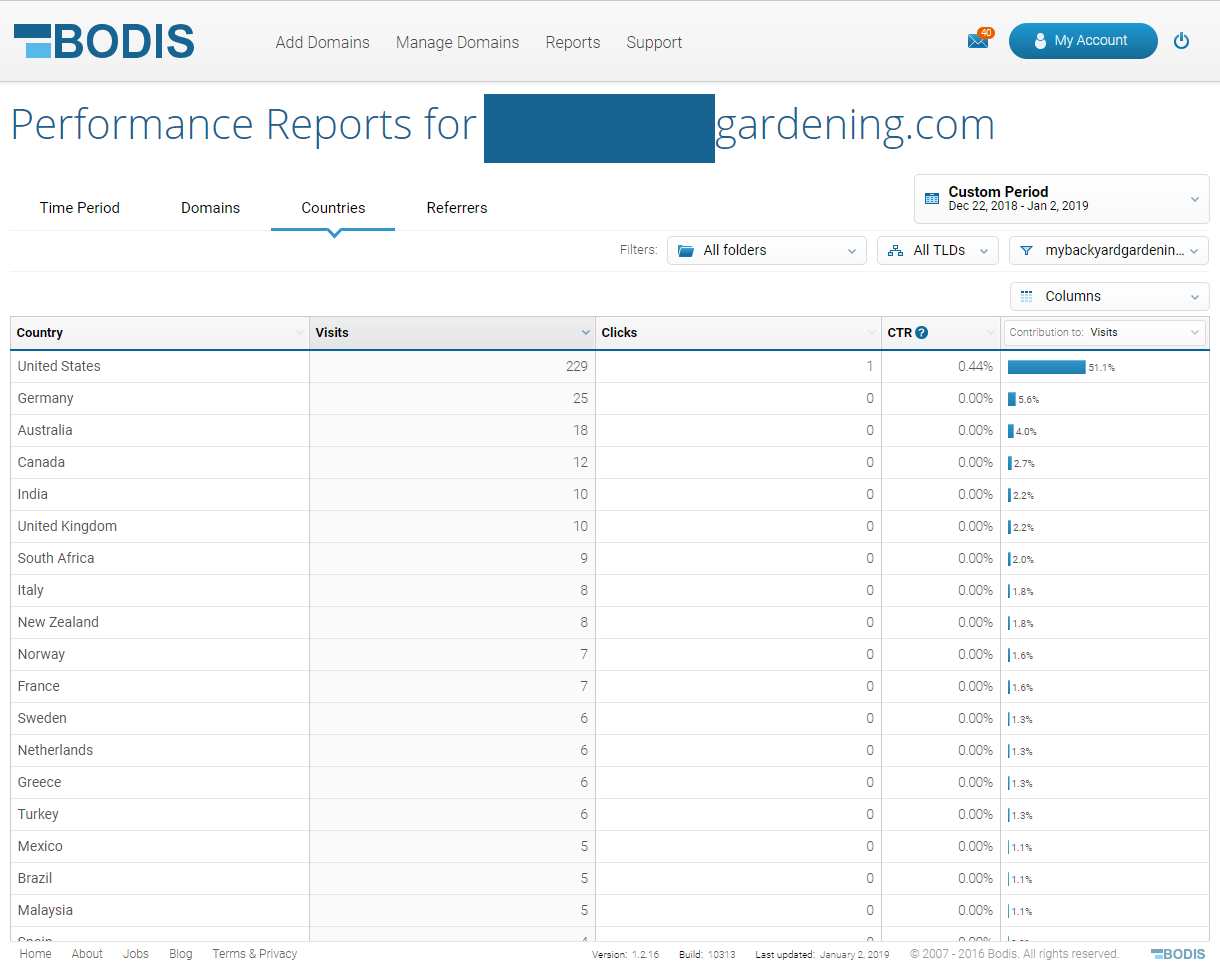Open the Reports menu
1220x968 pixels.
pos(573,42)
